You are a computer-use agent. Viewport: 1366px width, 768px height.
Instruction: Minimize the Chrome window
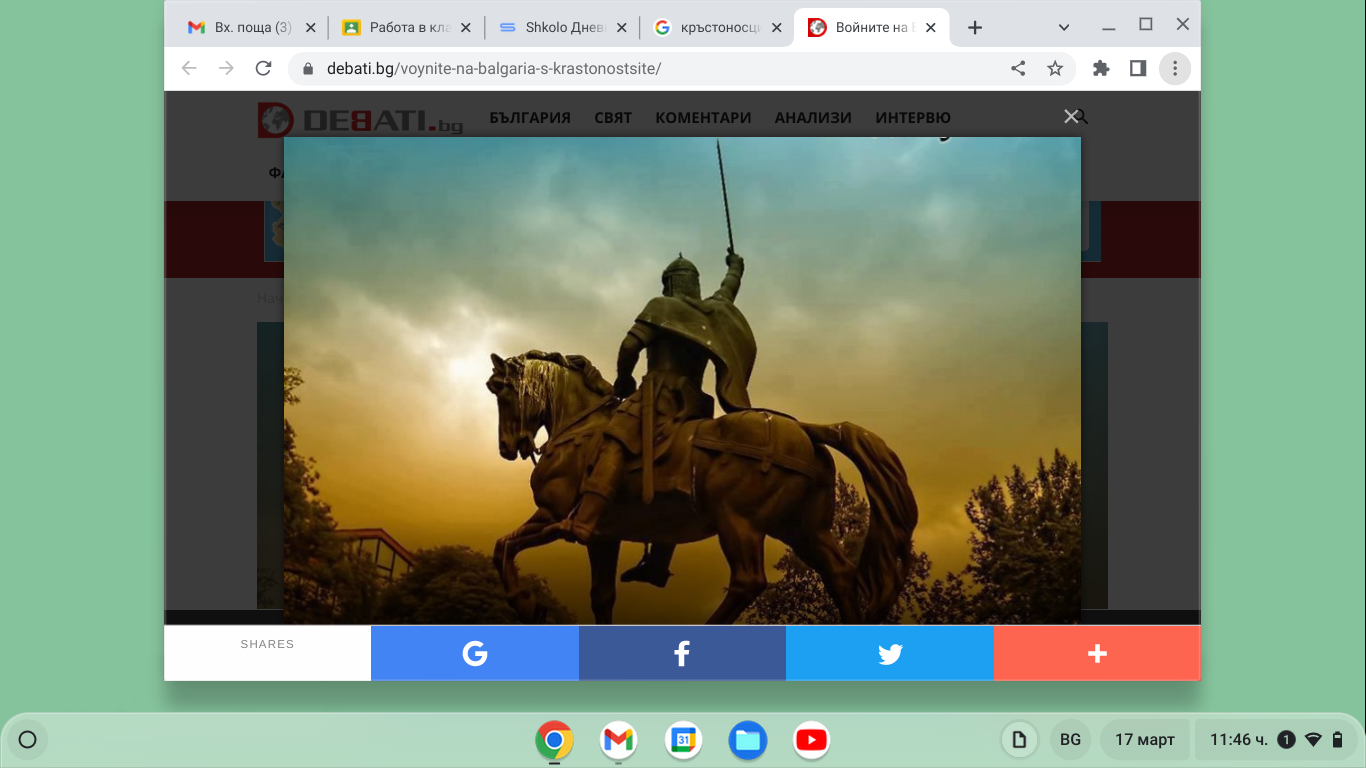click(1108, 26)
